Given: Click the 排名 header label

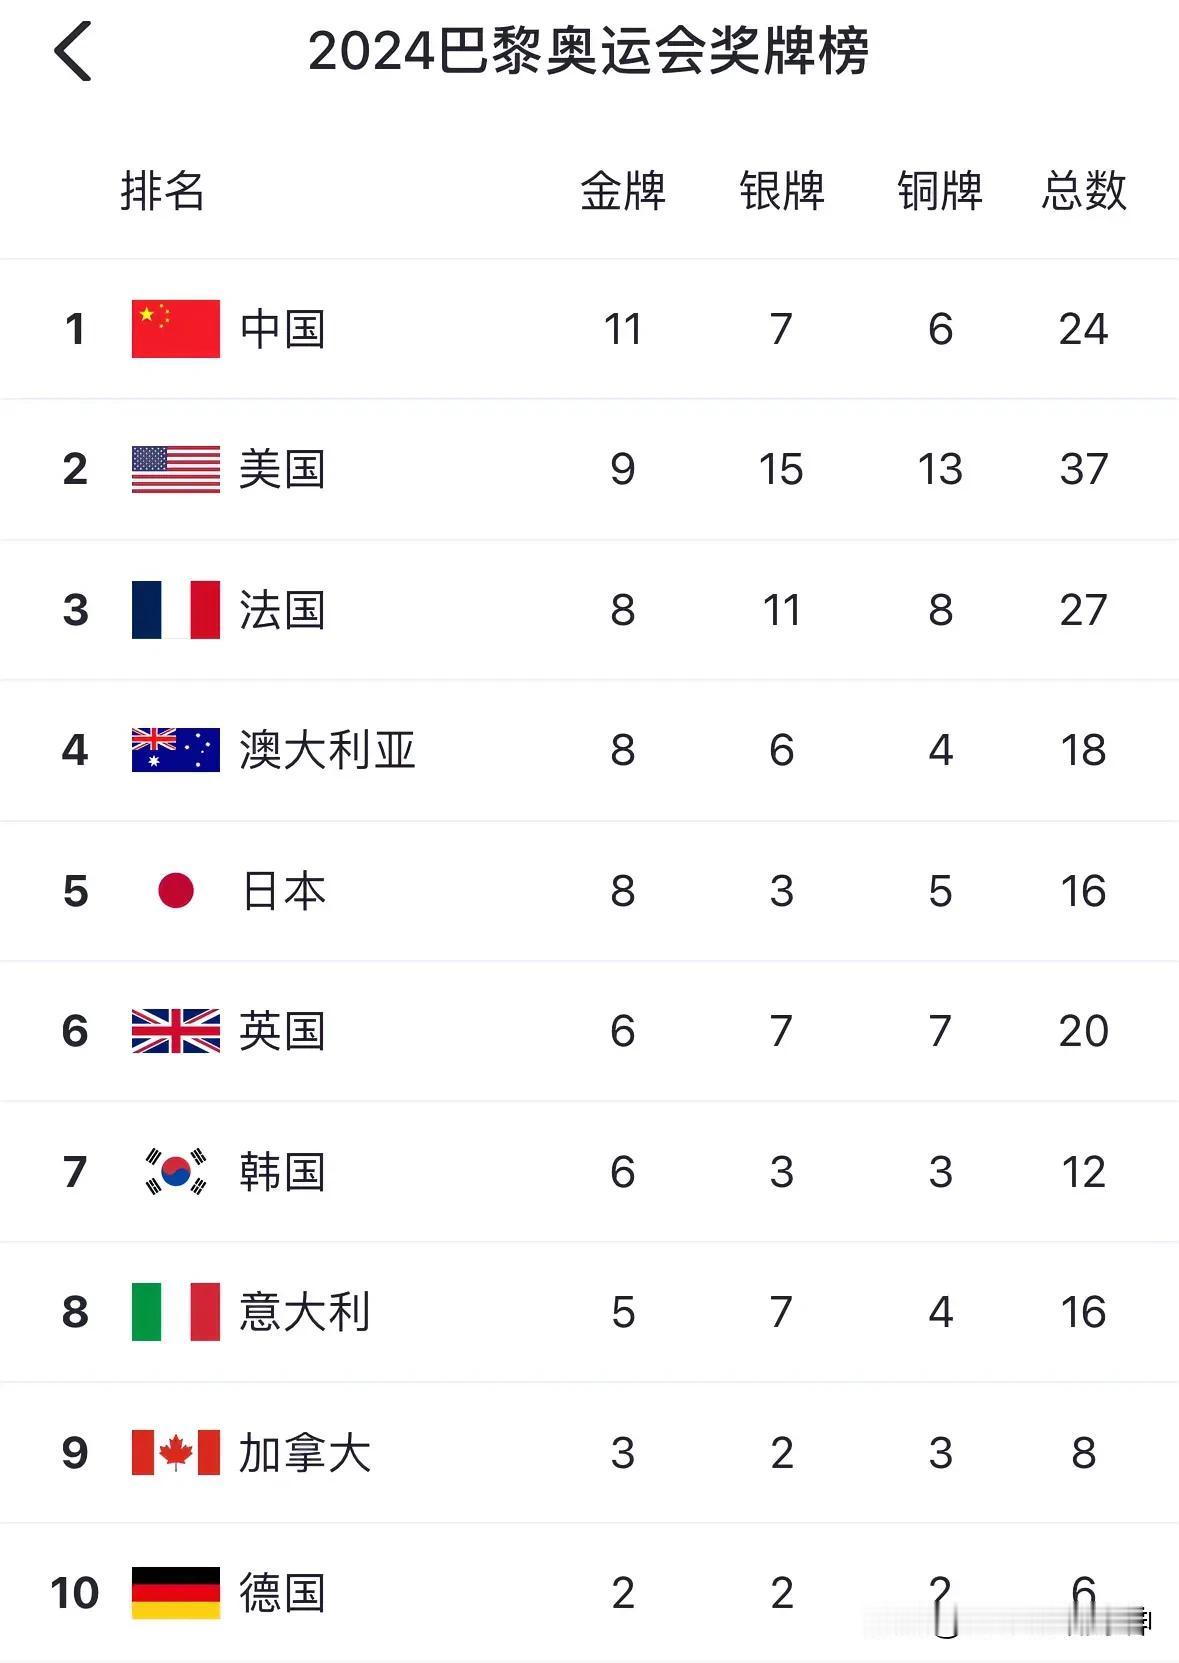Looking at the screenshot, I should tap(162, 191).
